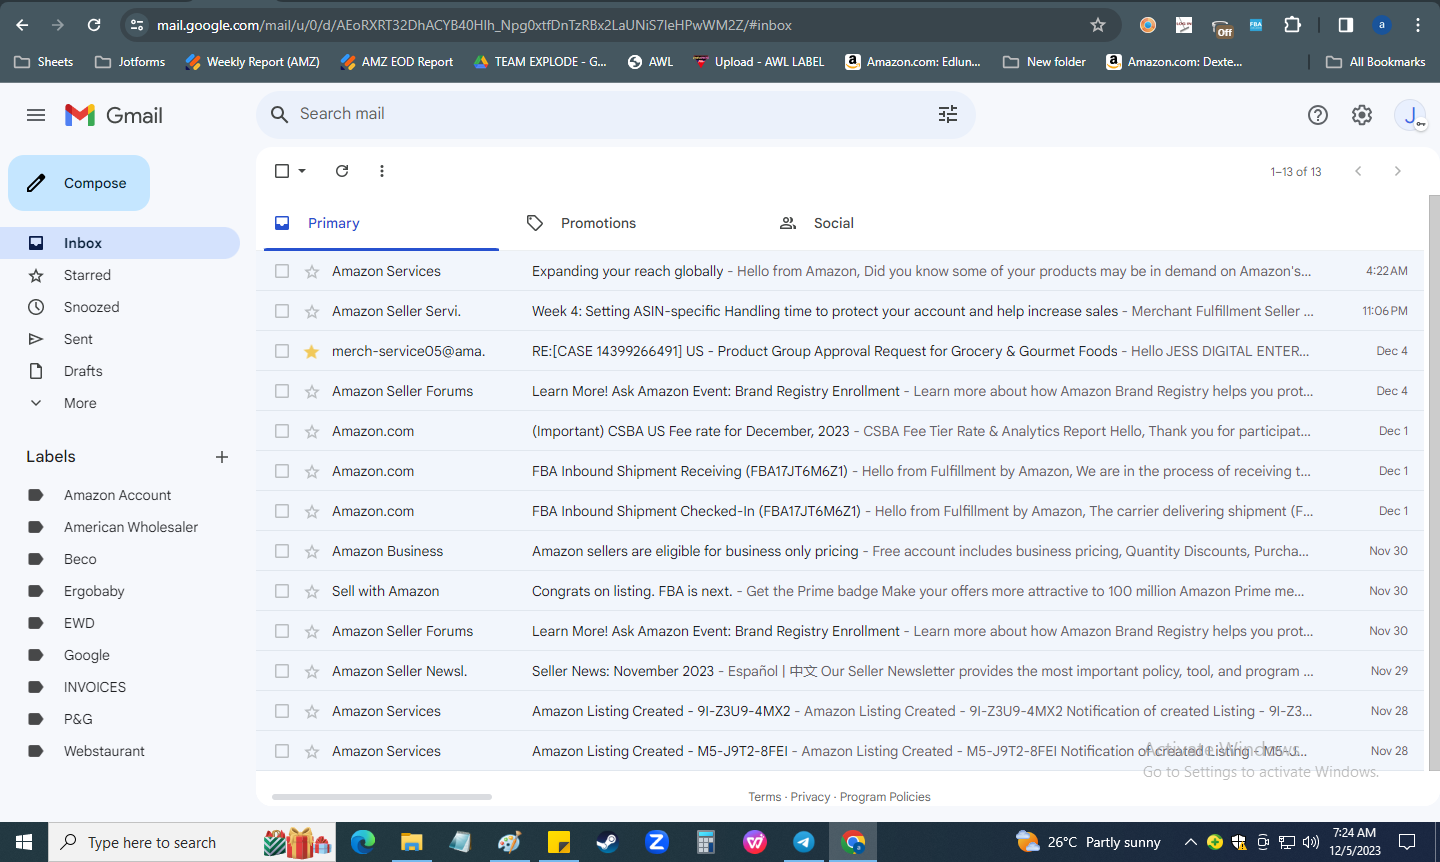Toggle the select-all emails checkbox
Viewport: 1440px width, 862px height.
click(282, 171)
